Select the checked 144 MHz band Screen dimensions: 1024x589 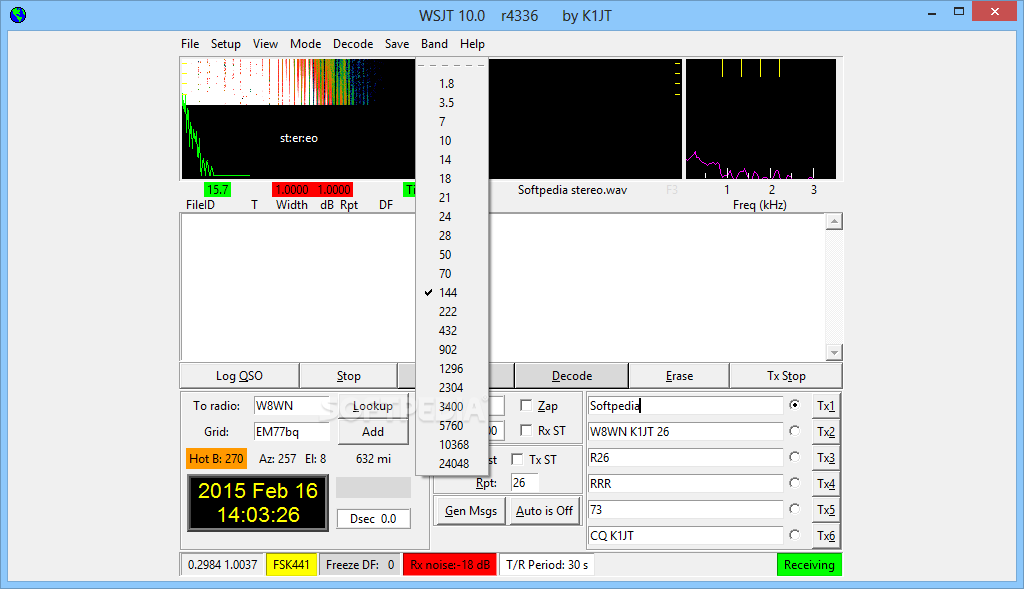[x=452, y=292]
